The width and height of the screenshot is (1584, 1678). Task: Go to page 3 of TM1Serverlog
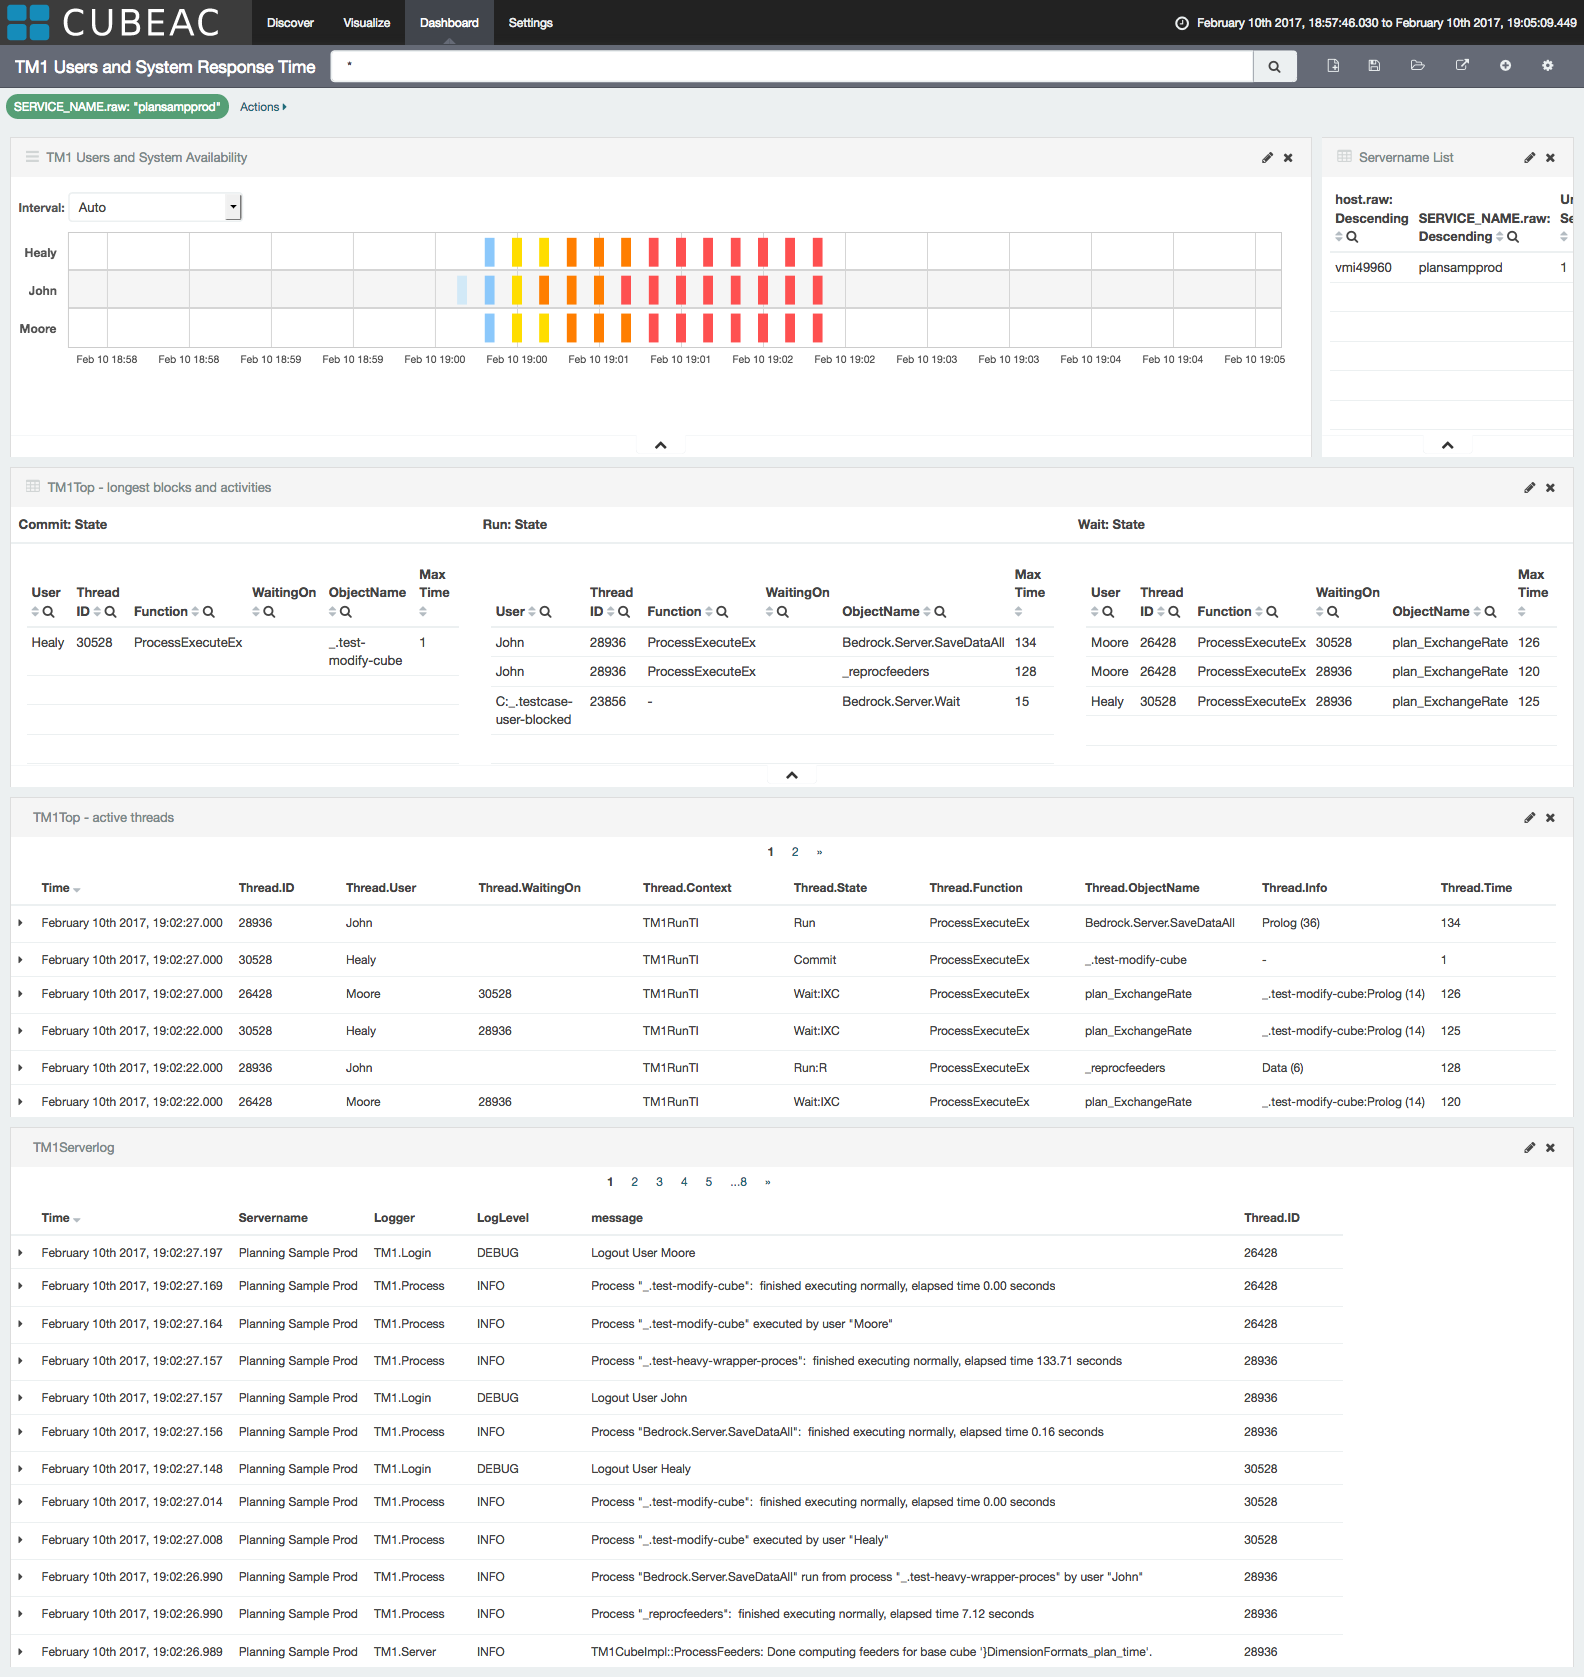(659, 1182)
